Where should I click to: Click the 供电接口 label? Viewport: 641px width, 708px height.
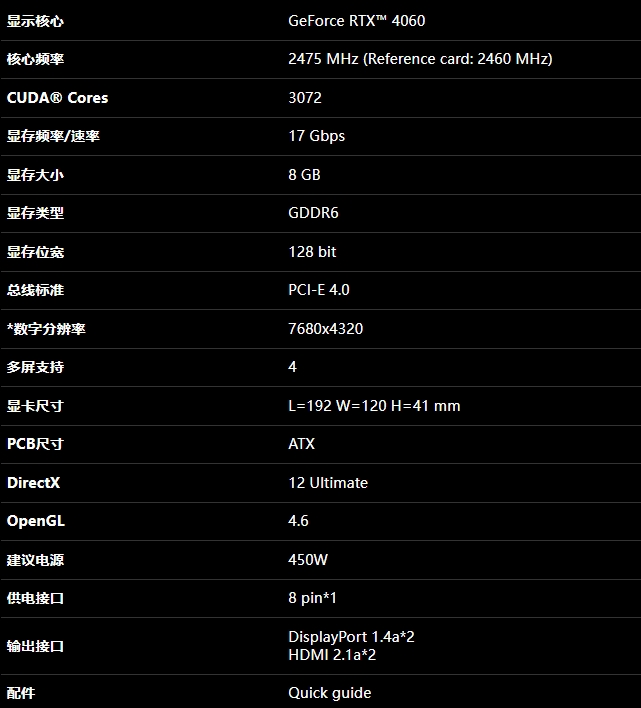coord(35,598)
